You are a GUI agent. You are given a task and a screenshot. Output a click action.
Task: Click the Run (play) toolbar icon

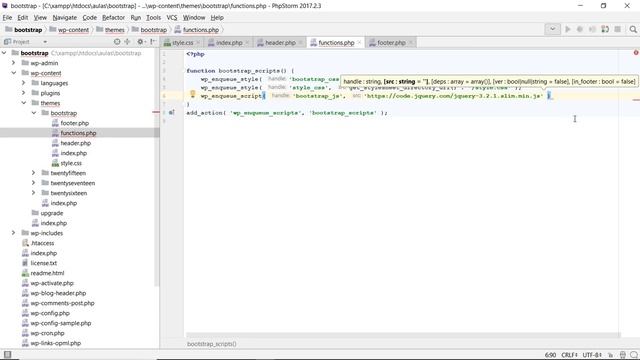pos(567,29)
